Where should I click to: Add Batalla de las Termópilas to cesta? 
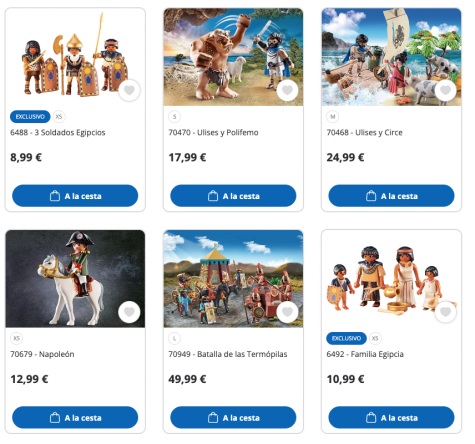(233, 417)
